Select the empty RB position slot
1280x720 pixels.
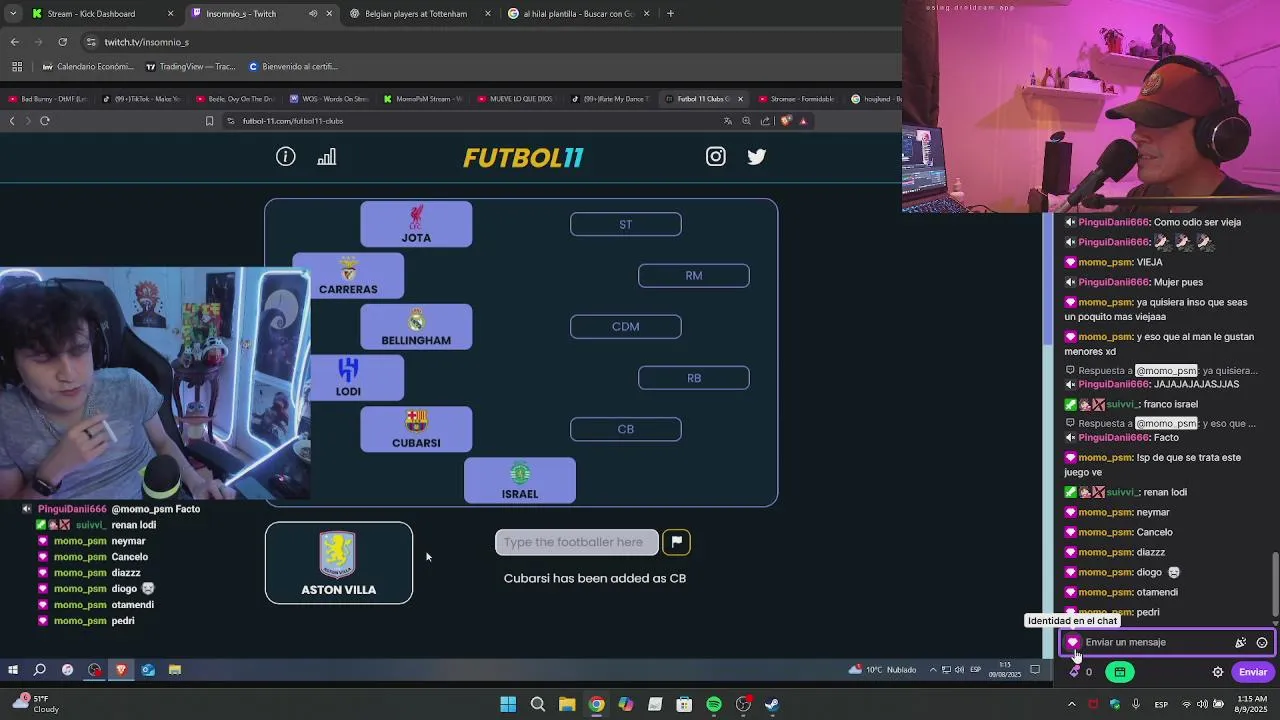[694, 378]
